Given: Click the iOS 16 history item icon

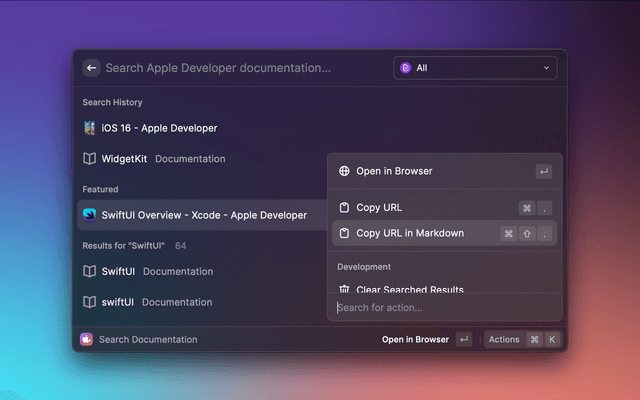Looking at the screenshot, I should (x=90, y=128).
